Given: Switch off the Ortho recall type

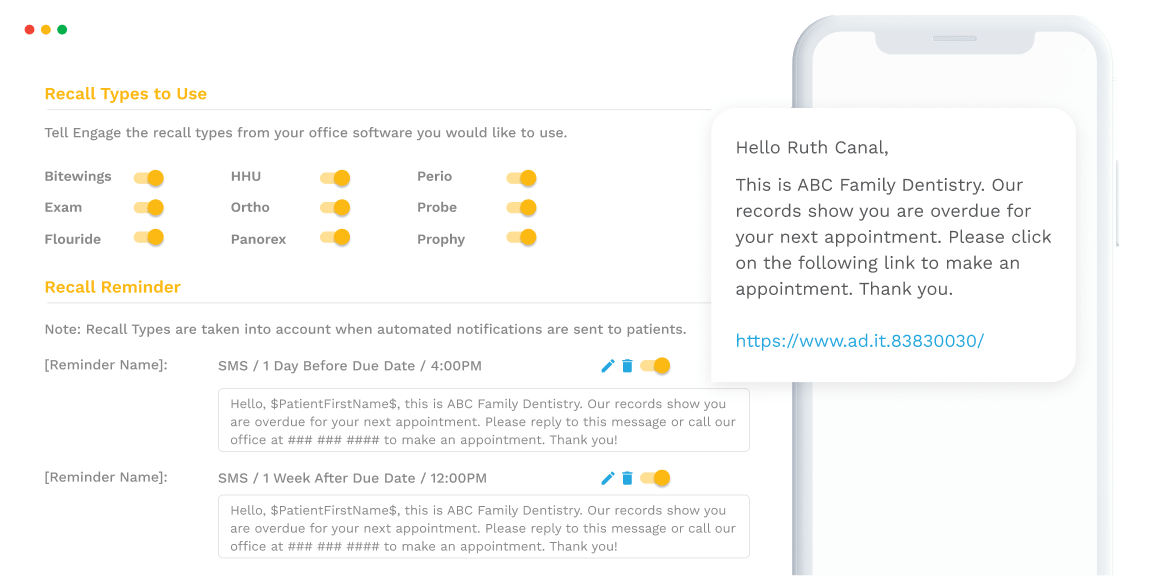Looking at the screenshot, I should 335,208.
